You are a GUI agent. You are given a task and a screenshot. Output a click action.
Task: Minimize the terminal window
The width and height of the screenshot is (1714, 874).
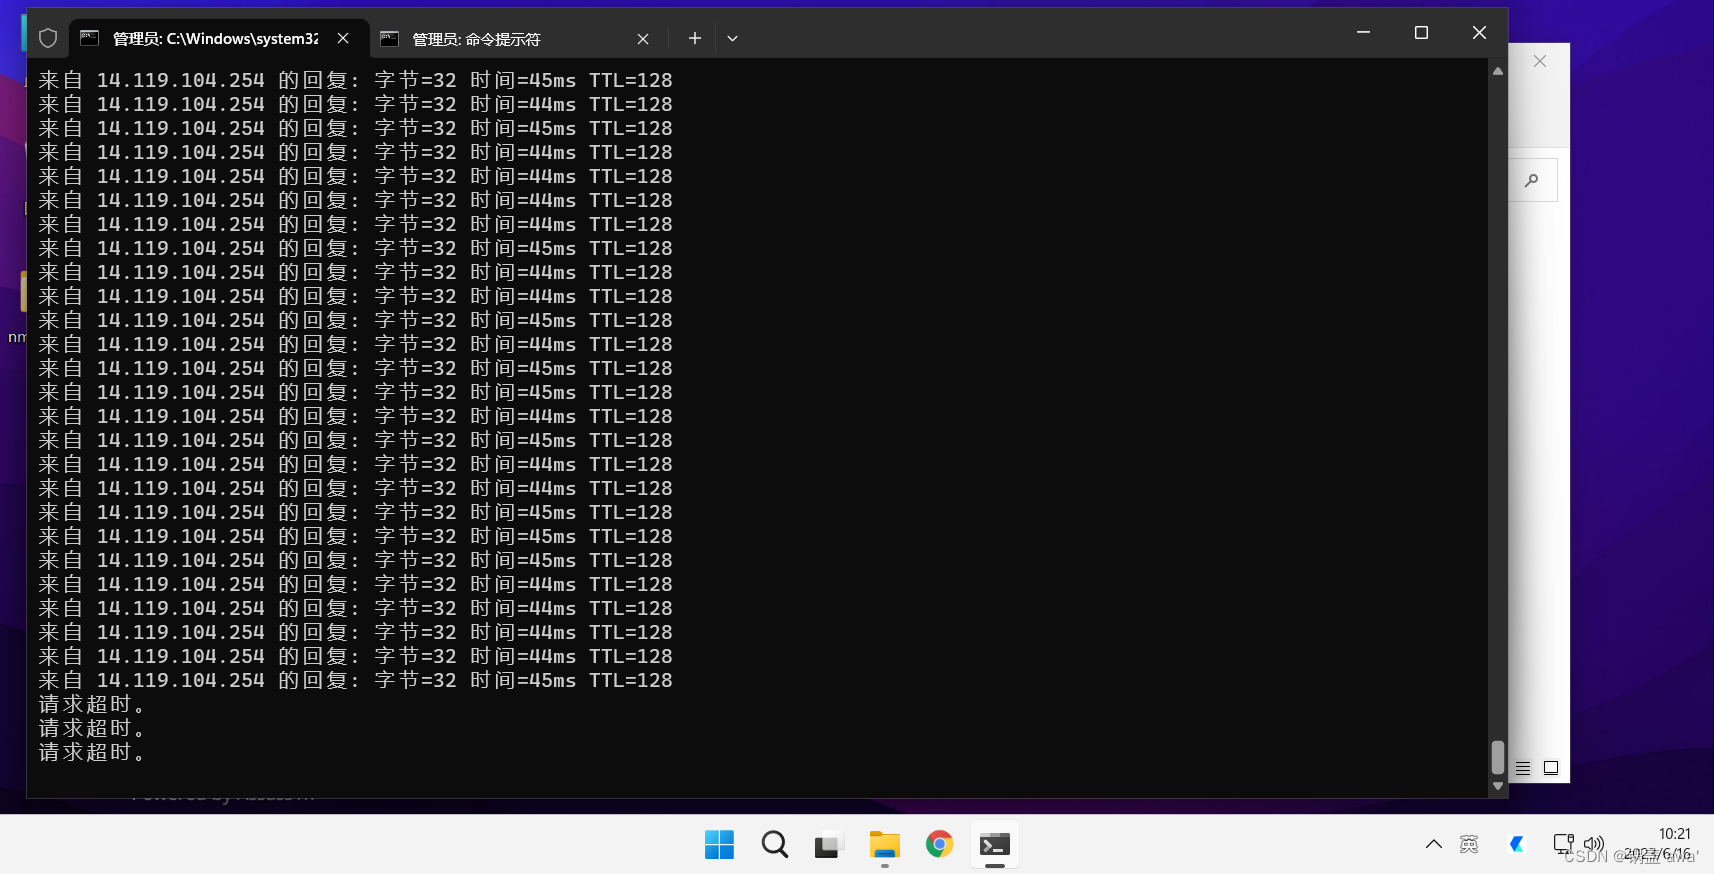pos(1363,33)
